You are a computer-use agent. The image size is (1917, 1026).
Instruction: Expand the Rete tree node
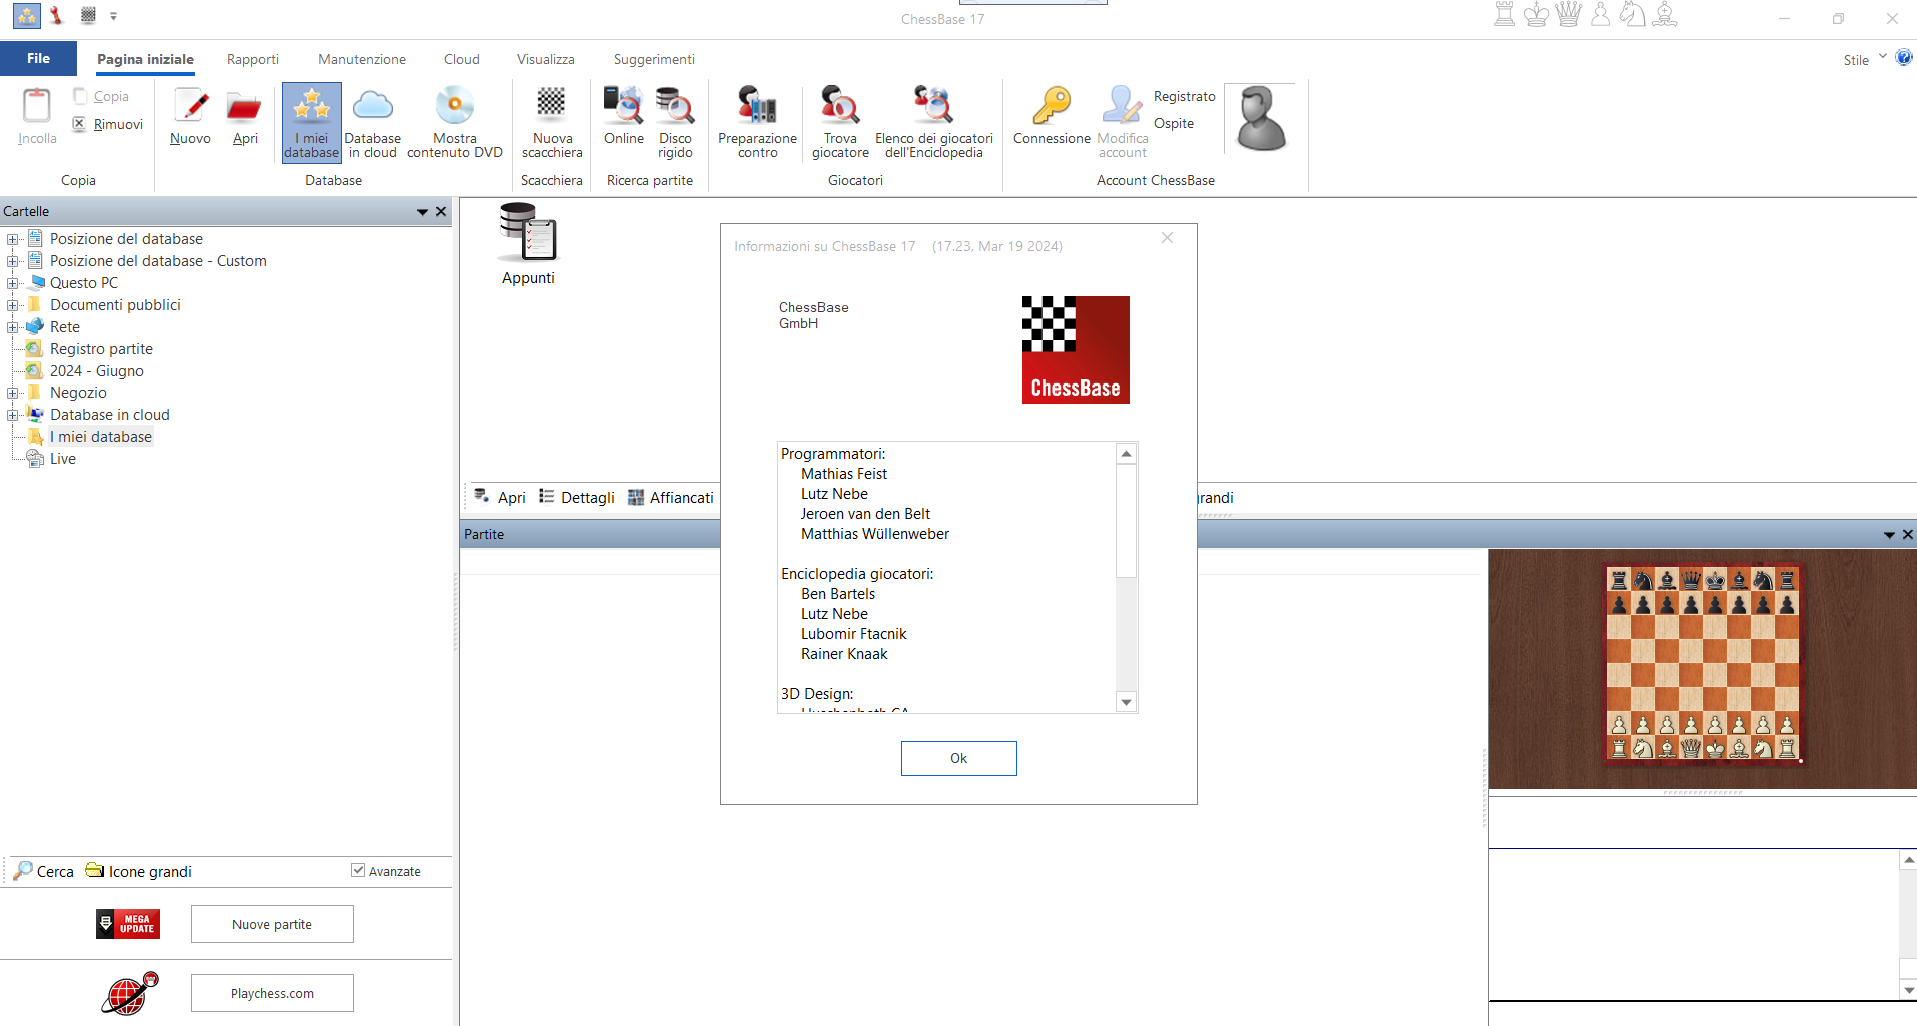click(13, 327)
